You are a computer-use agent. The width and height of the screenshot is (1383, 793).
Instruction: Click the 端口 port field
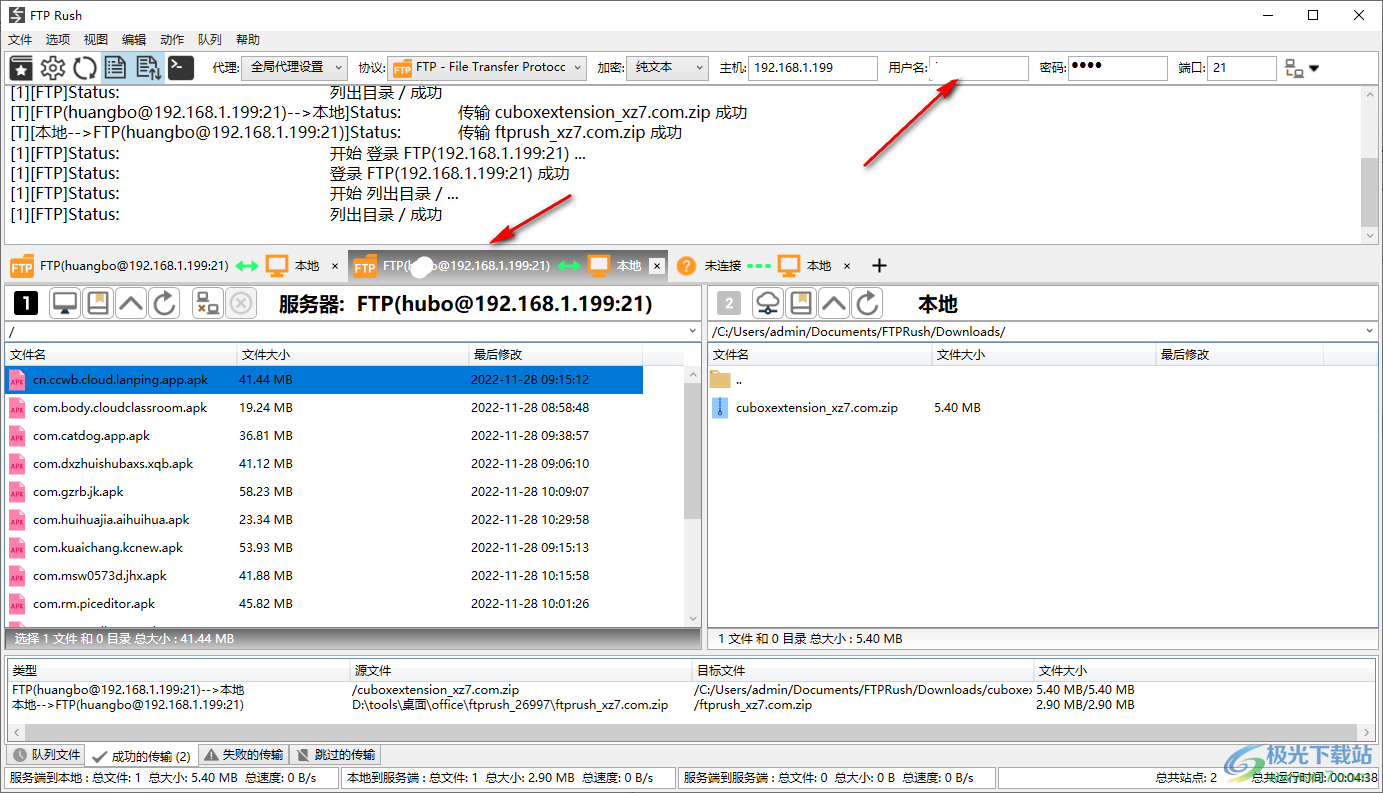tap(1242, 68)
